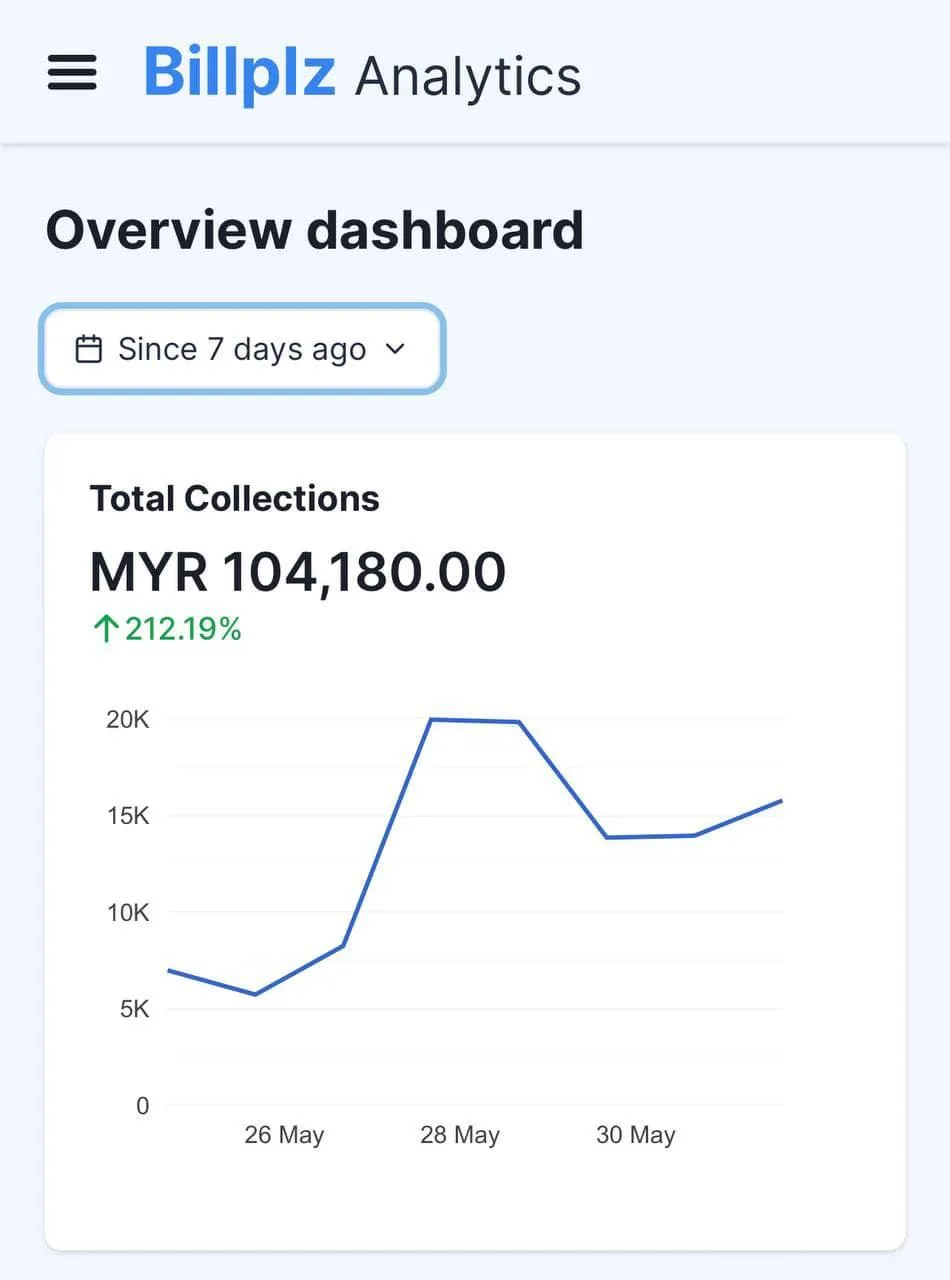Click the chevron arrow in date selector
The height and width of the screenshot is (1280, 950).
point(395,349)
